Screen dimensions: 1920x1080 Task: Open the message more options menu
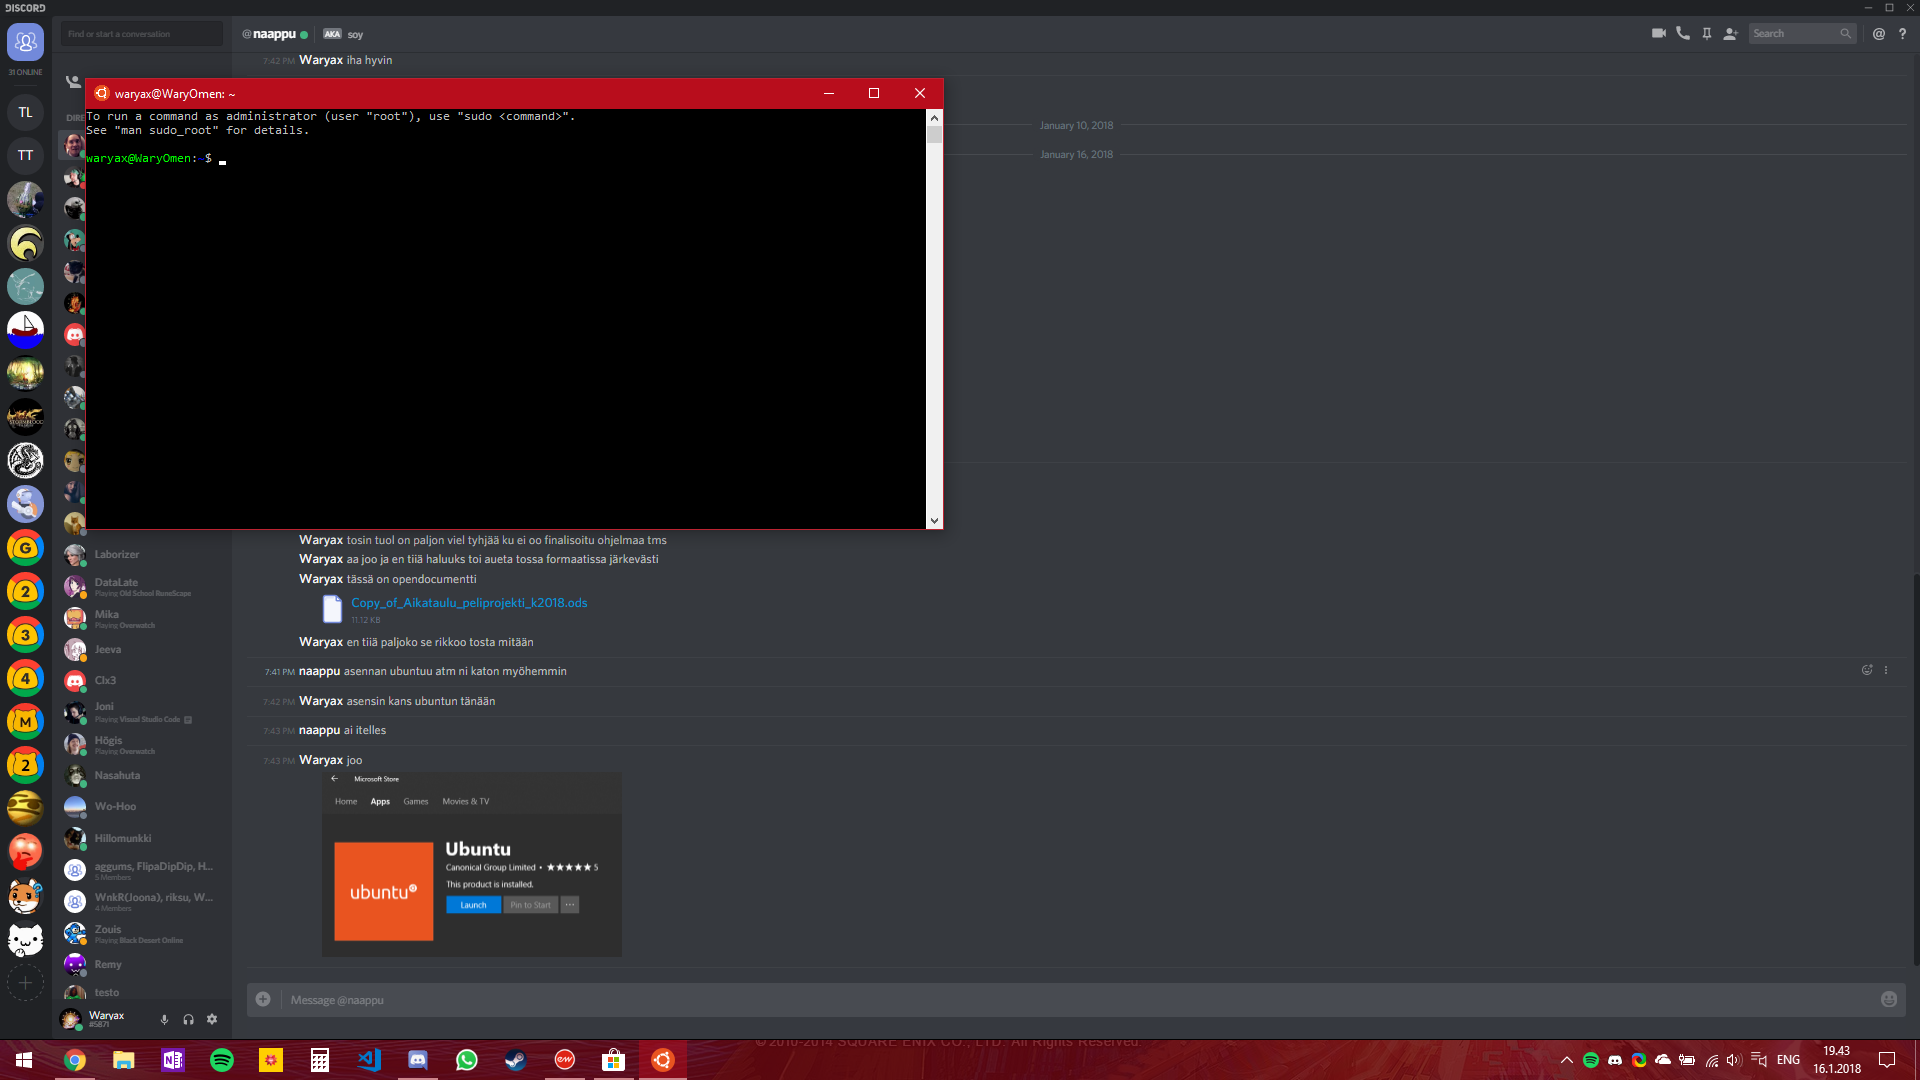(1886, 671)
